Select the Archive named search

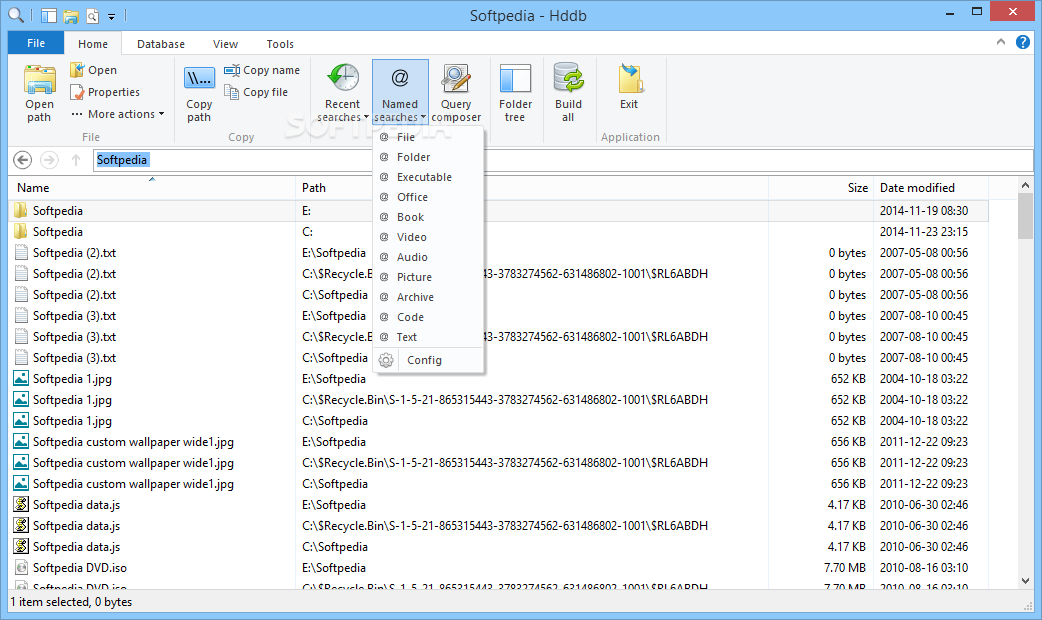click(x=429, y=296)
